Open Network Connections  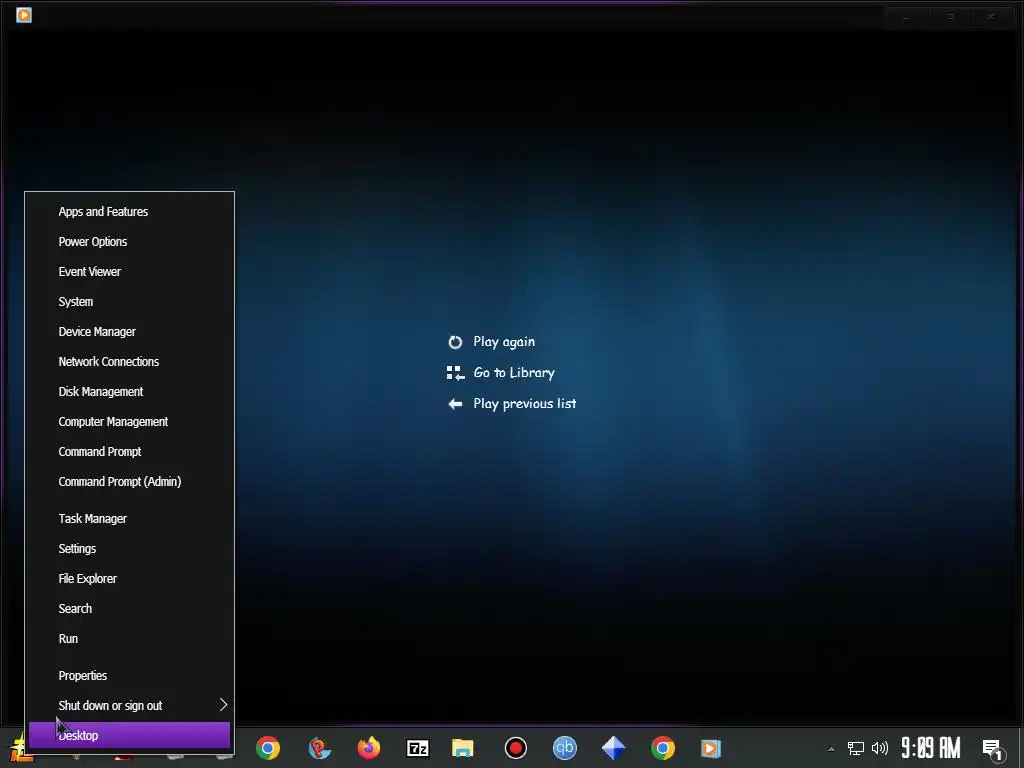coord(129,362)
